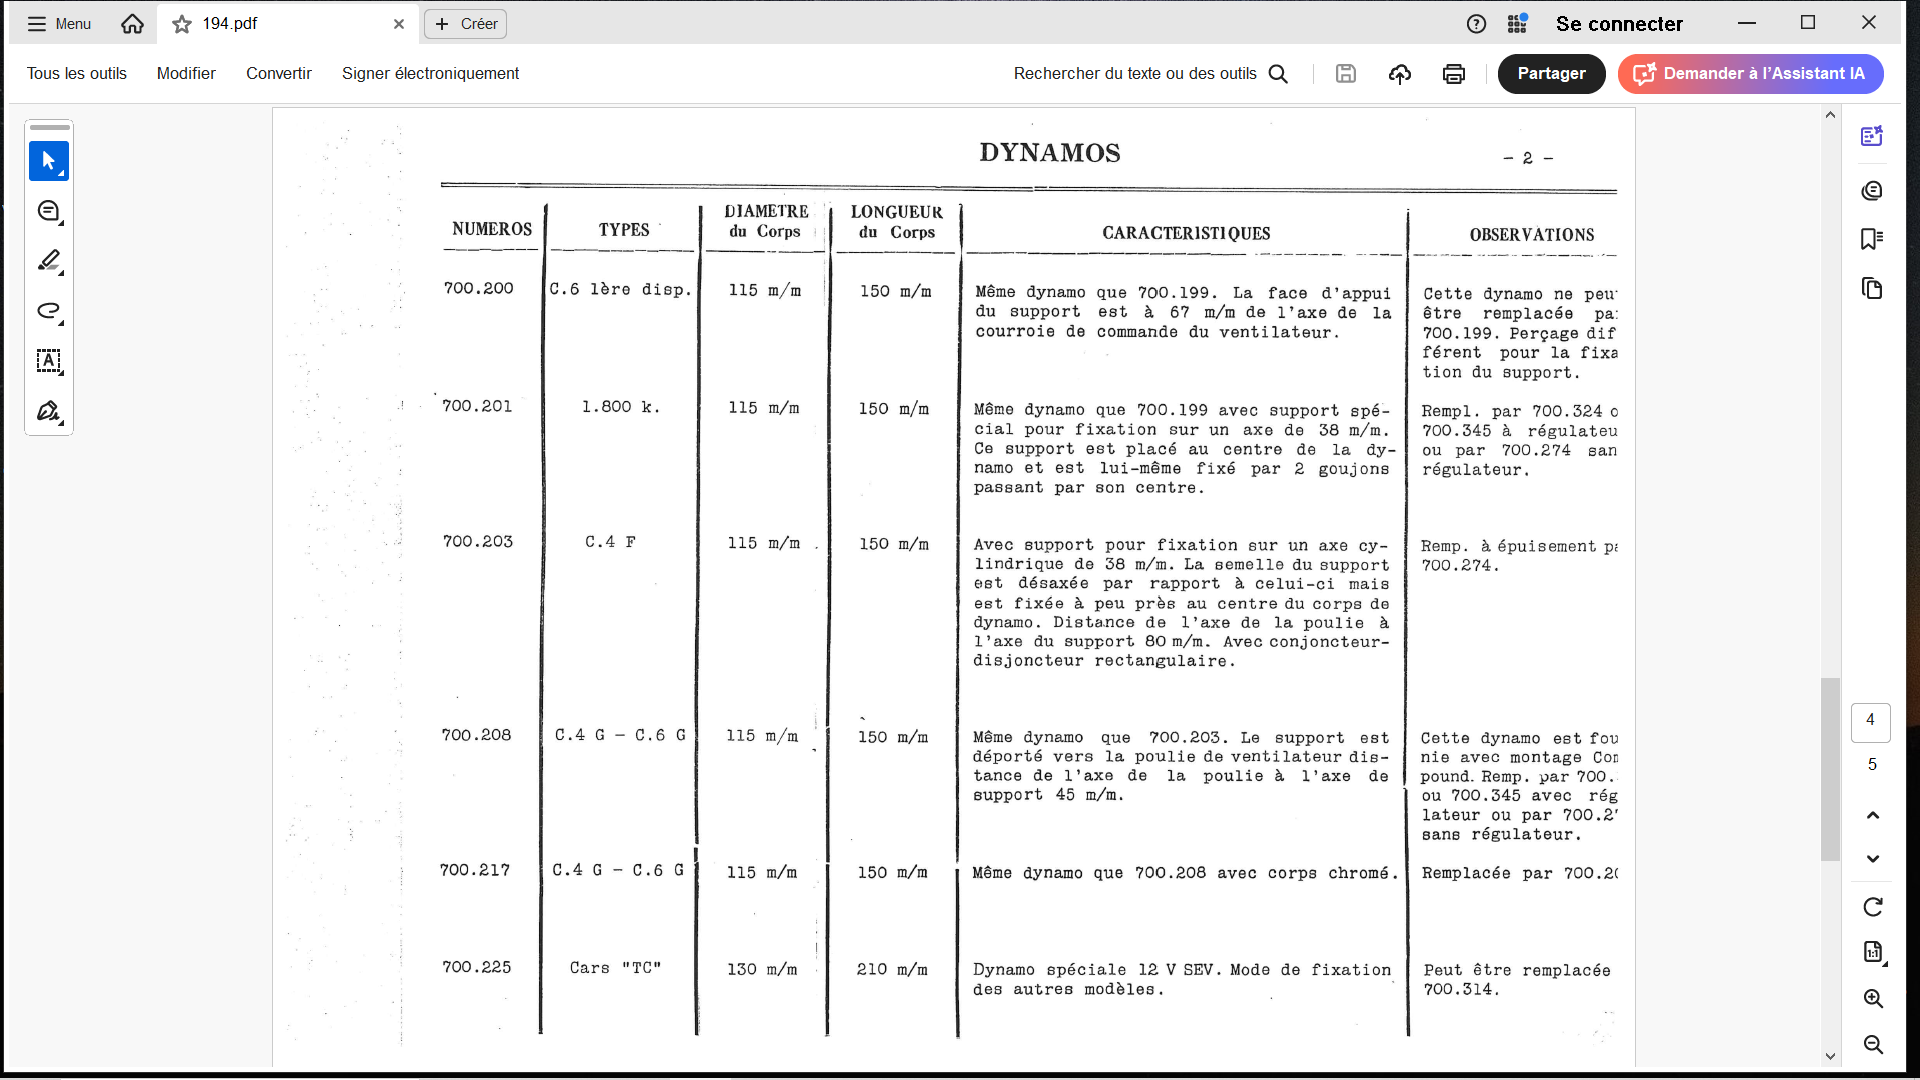This screenshot has width=1920, height=1080.
Task: Select the freehand draw lasso tool
Action: click(48, 311)
